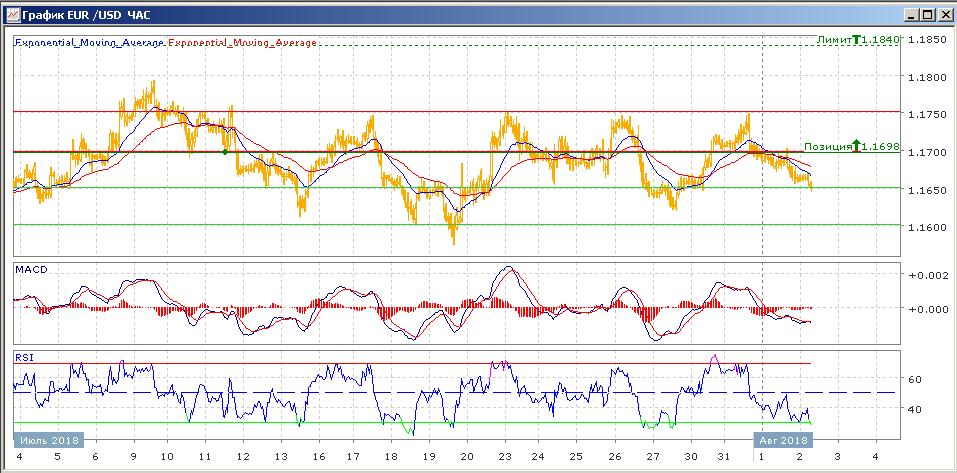
Task: Click the Июль 2018 month label
Action: 49,439
